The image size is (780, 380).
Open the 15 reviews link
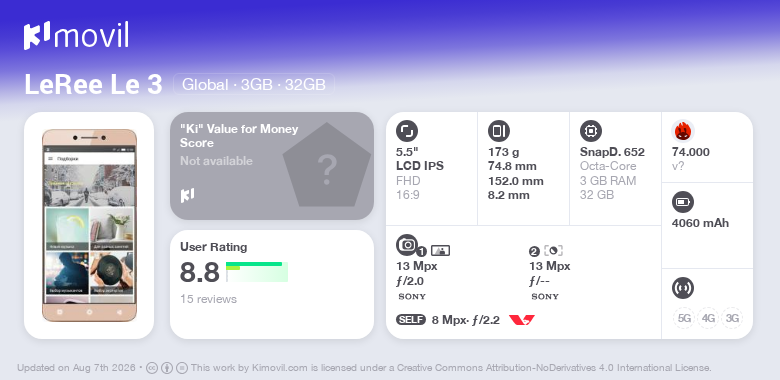(208, 299)
